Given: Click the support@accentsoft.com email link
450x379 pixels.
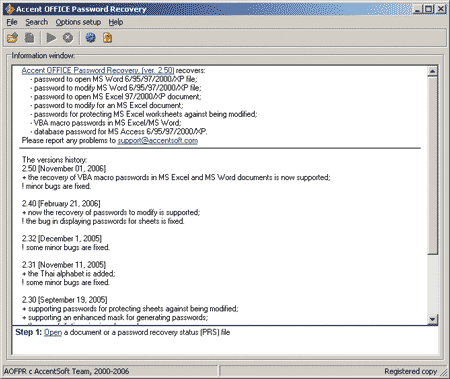Looking at the screenshot, I should pyautogui.click(x=158, y=140).
